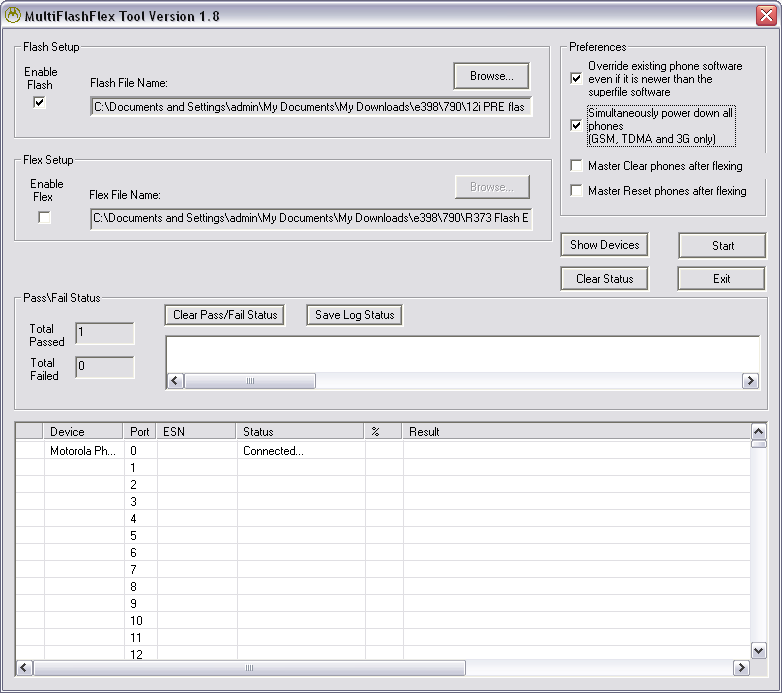The height and width of the screenshot is (693, 782).
Task: Click the Device column header
Action: [83, 431]
